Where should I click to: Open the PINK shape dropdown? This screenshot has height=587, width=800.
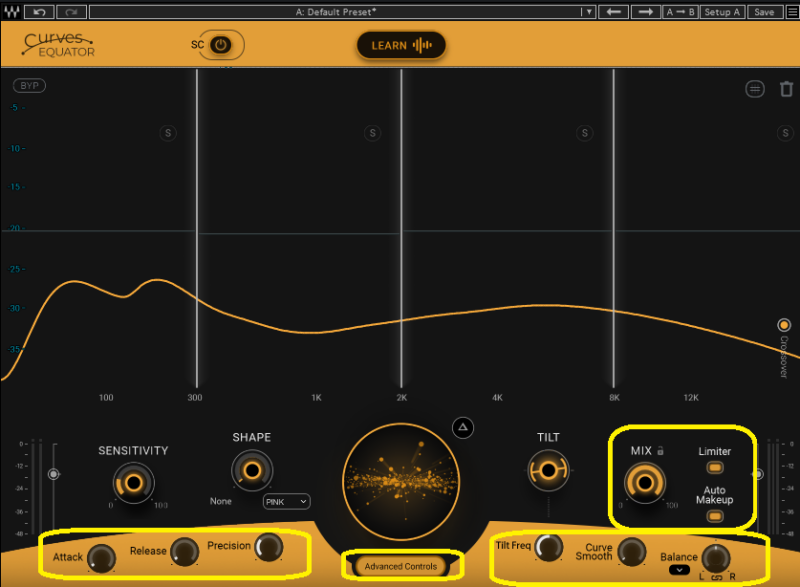point(286,501)
